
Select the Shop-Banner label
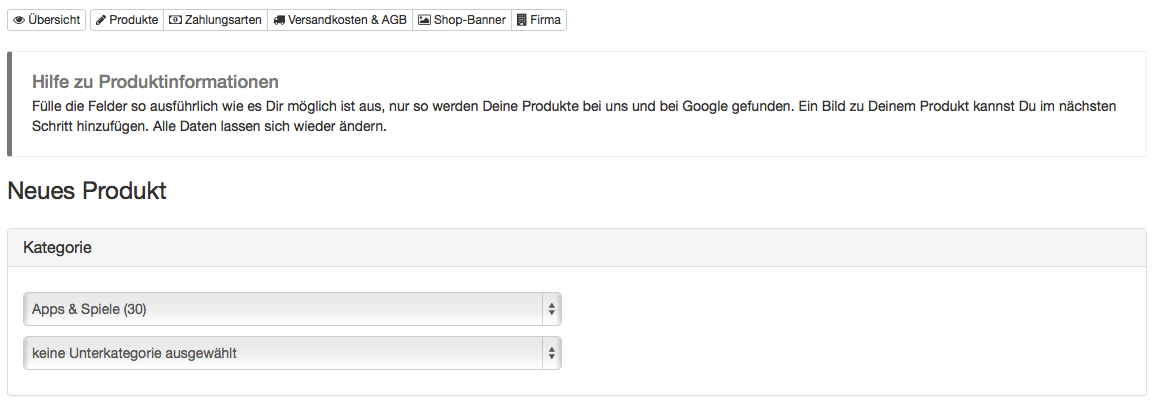pyautogui.click(x=470, y=20)
